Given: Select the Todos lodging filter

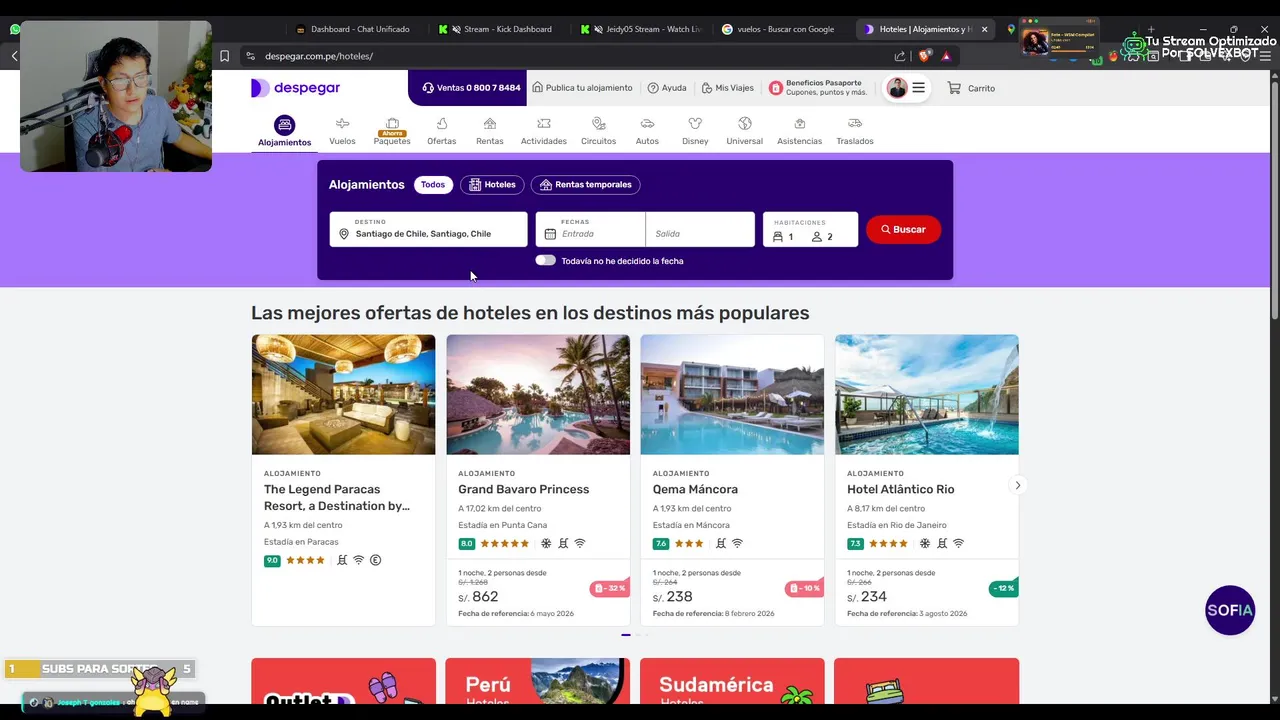Looking at the screenshot, I should pos(433,185).
